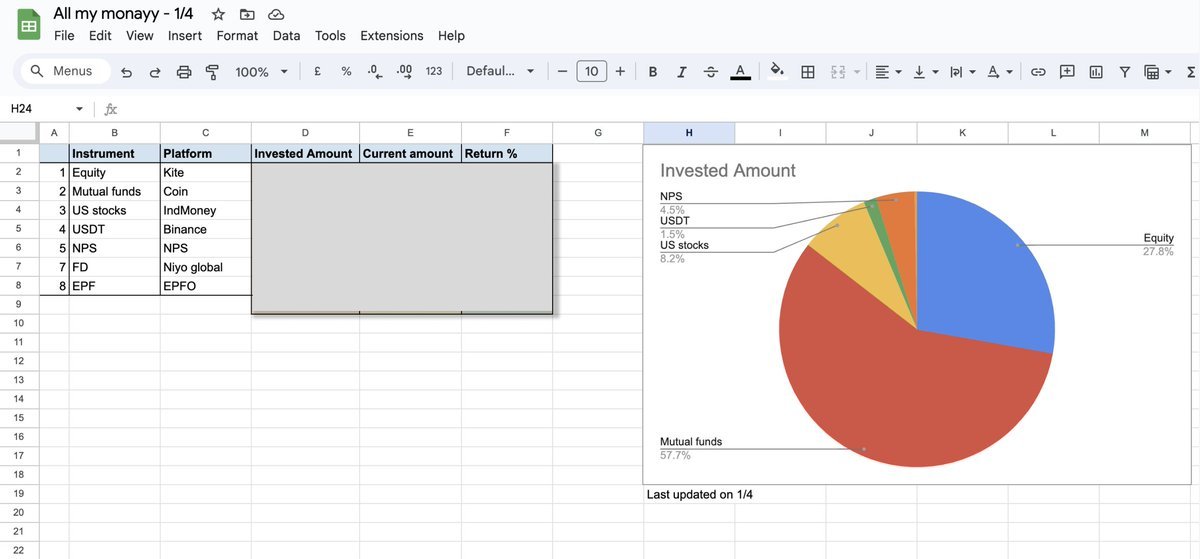Image resolution: width=1200 pixels, height=559 pixels.
Task: Increase font size with plus button
Action: click(x=621, y=72)
